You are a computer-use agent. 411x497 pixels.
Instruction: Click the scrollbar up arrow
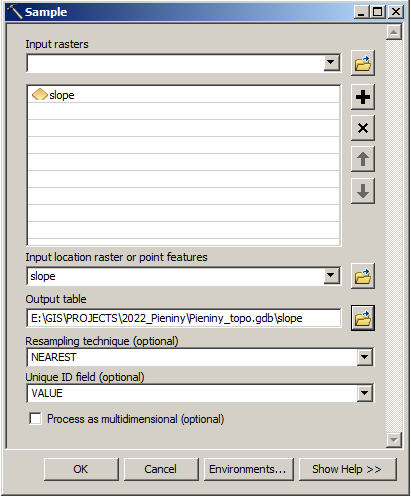[x=394, y=32]
